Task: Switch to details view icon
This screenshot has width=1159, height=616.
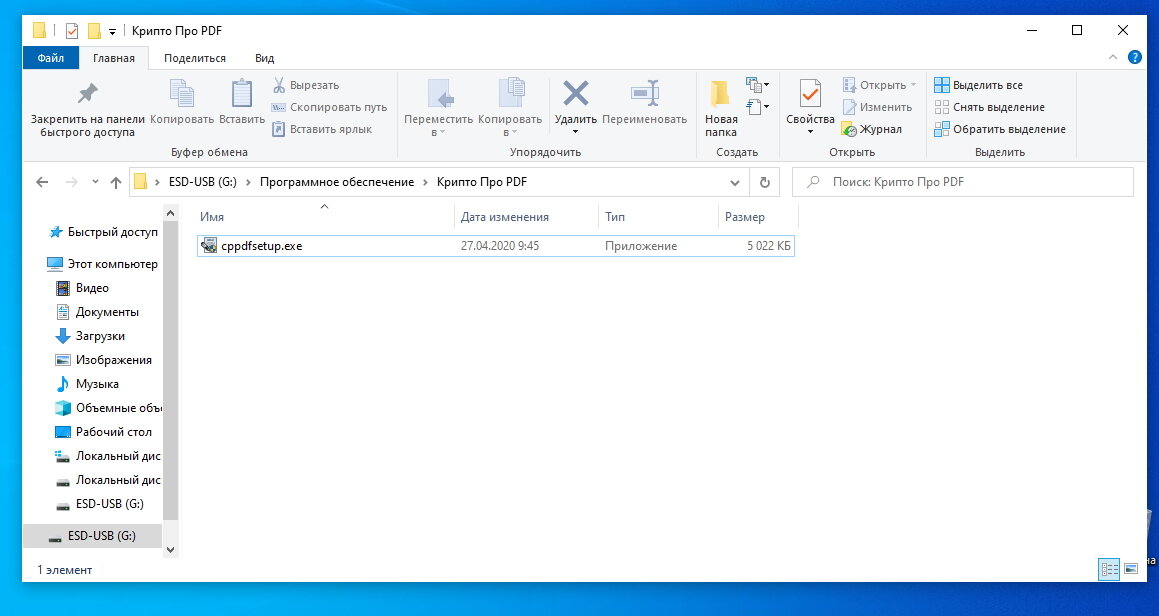Action: 1109,569
